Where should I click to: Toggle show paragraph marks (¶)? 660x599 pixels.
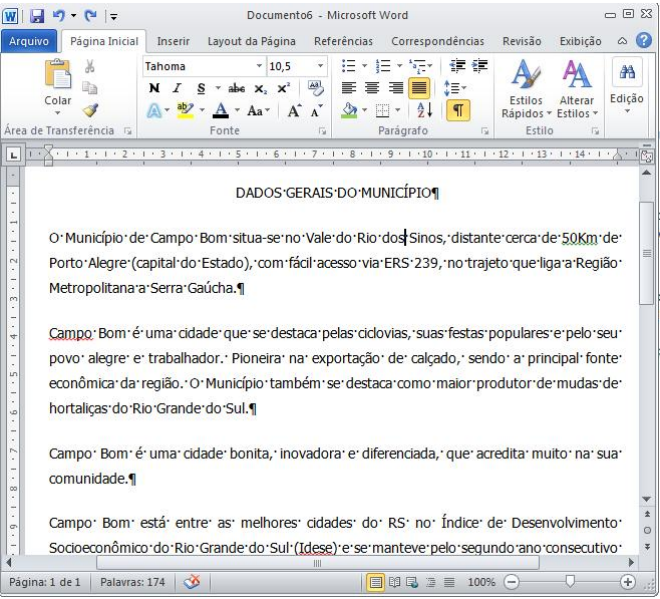click(458, 110)
